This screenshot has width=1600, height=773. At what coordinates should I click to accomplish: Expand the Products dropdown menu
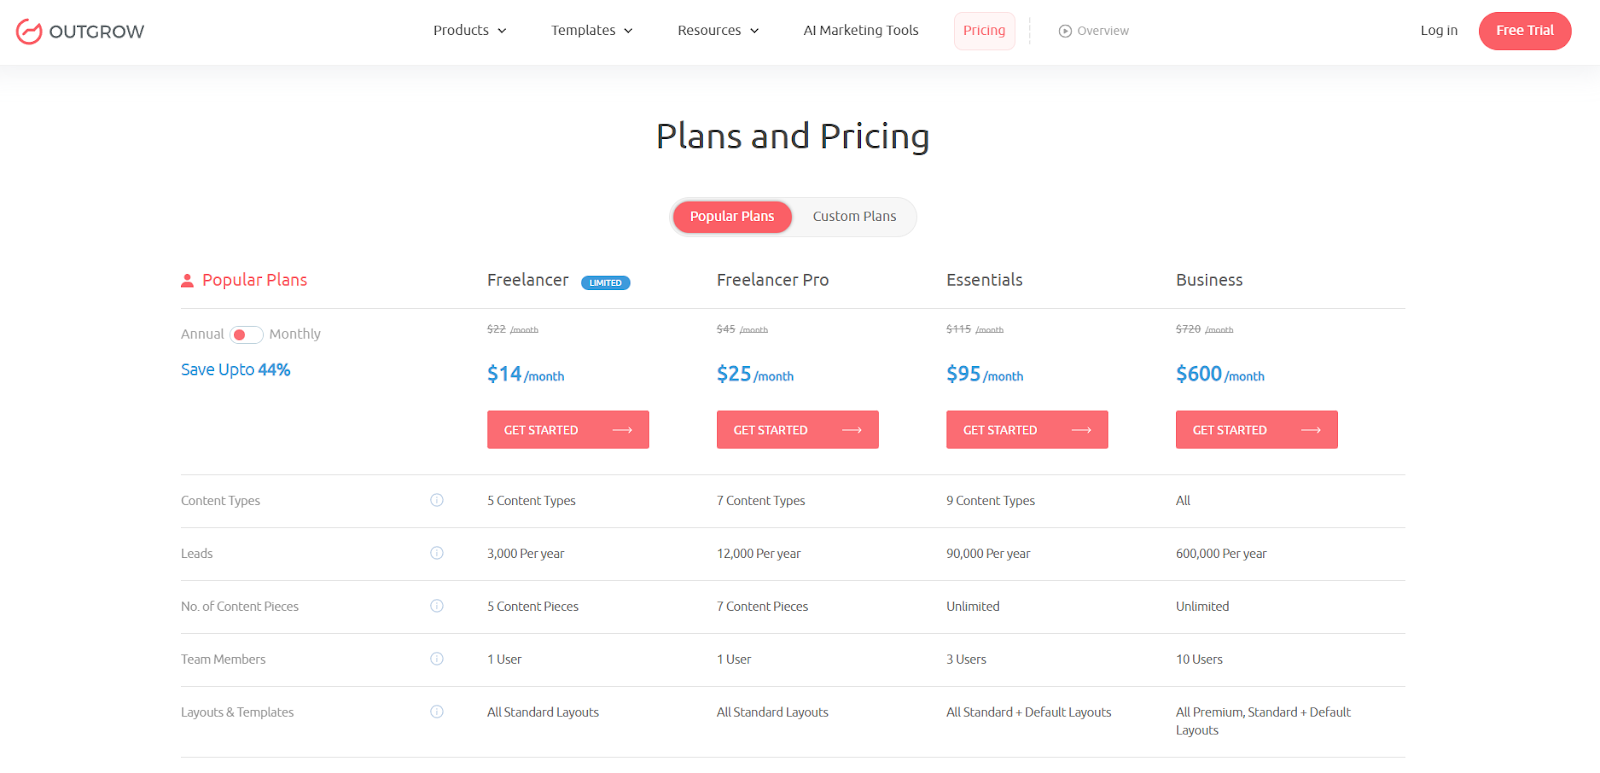point(470,31)
